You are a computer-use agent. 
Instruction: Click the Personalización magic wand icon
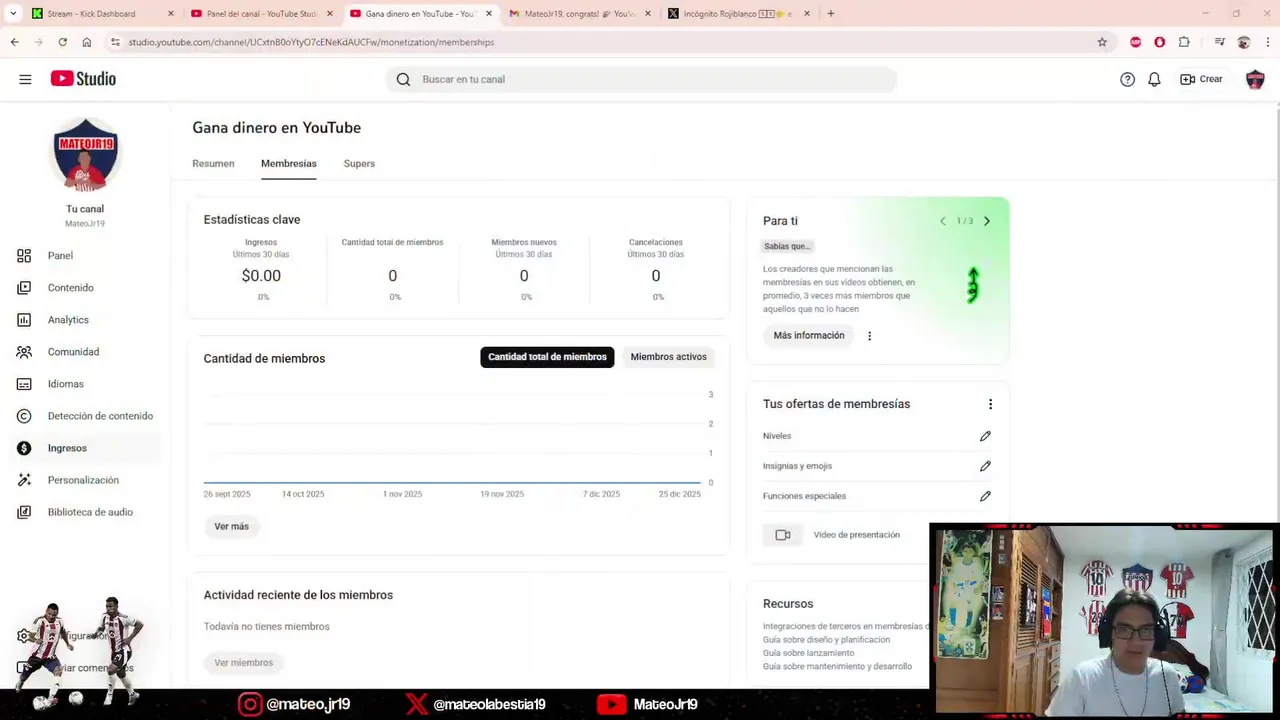pos(24,480)
